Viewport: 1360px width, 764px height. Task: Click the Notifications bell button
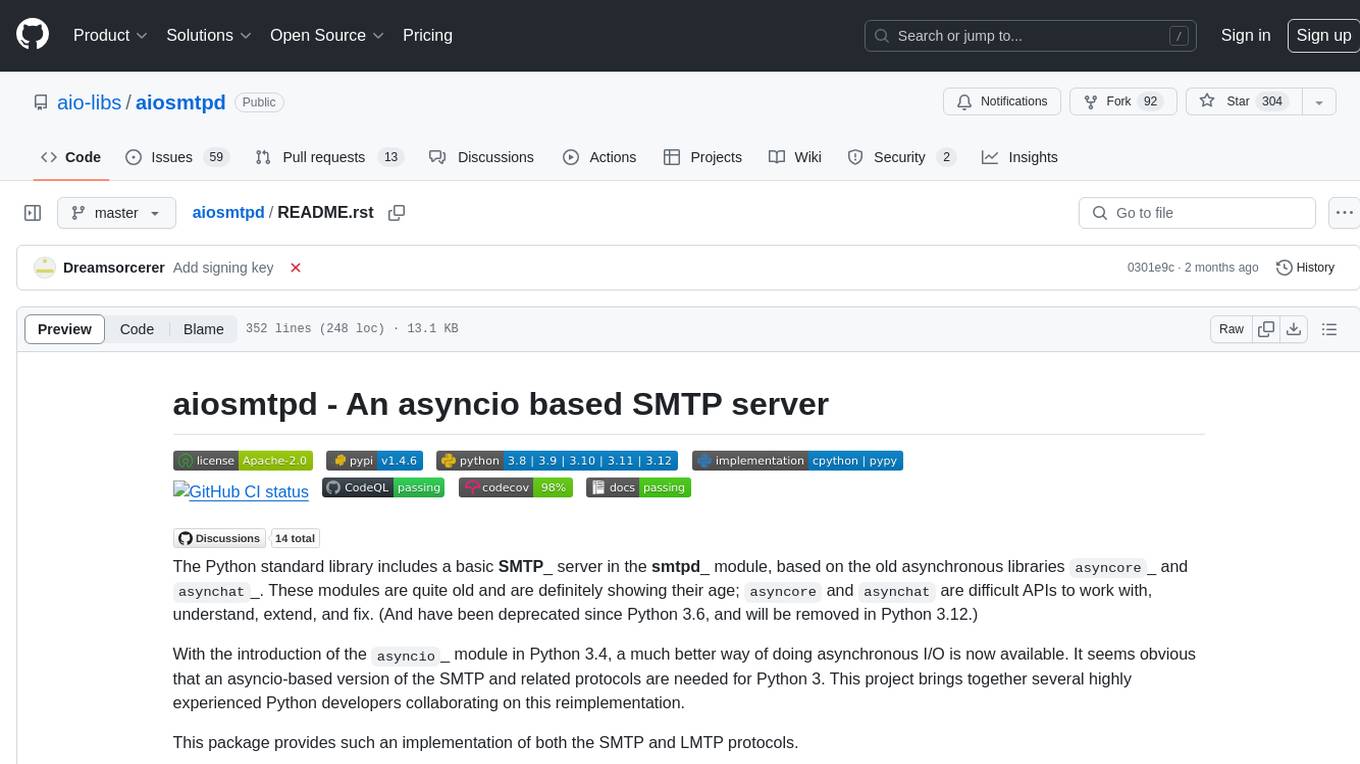coord(1002,101)
